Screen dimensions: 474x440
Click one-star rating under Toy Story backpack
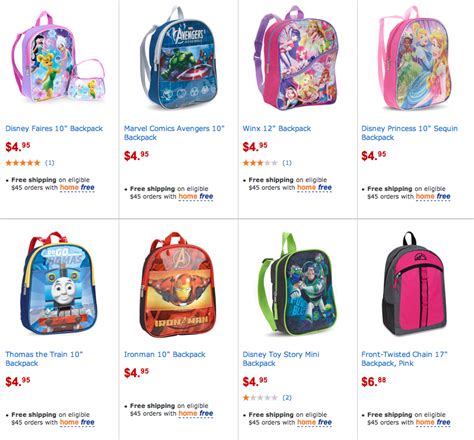(x=260, y=398)
